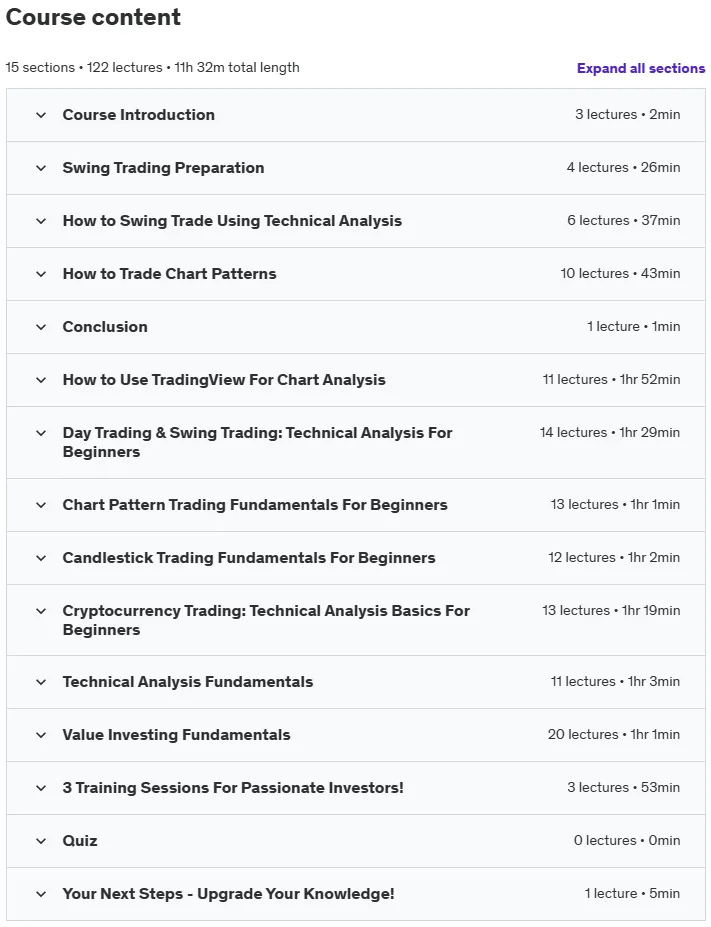Viewport: 711px width, 927px height.
Task: Expand Swing Trading Preparation chevron
Action: pos(41,168)
